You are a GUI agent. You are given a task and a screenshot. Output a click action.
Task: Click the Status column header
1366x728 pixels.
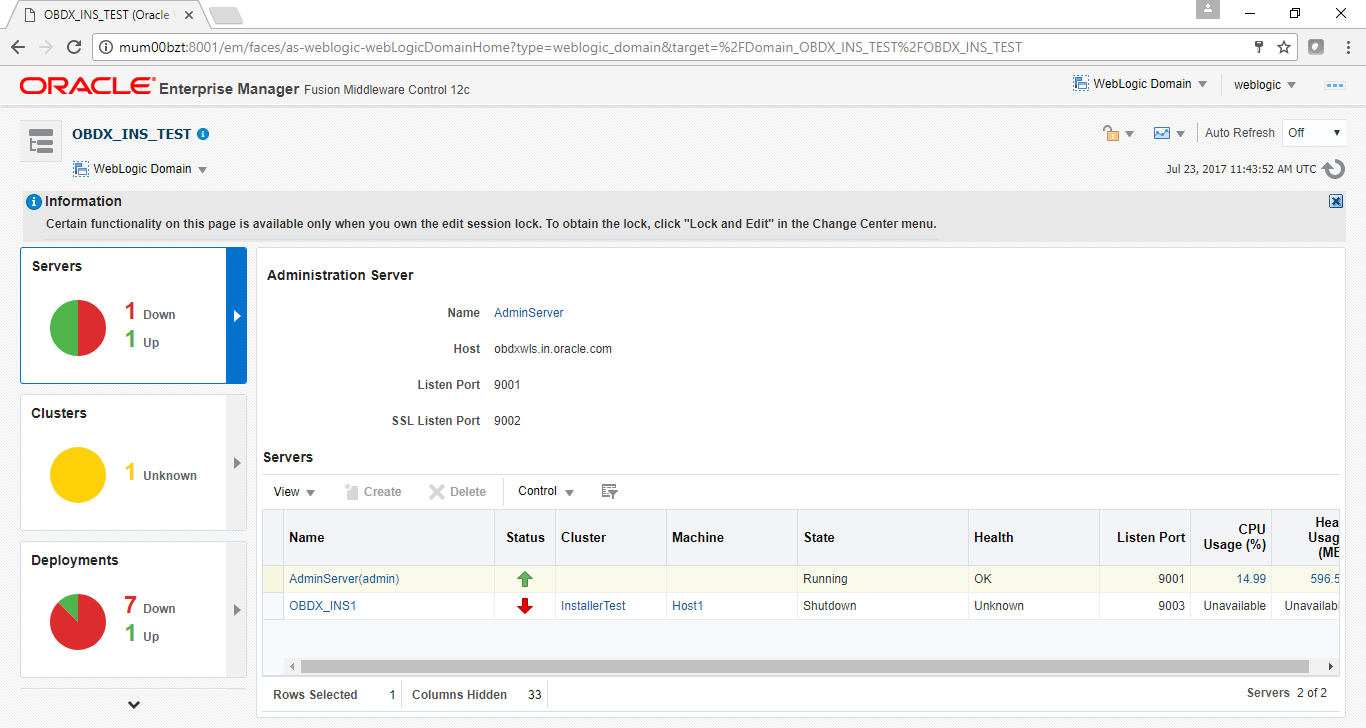coord(525,537)
